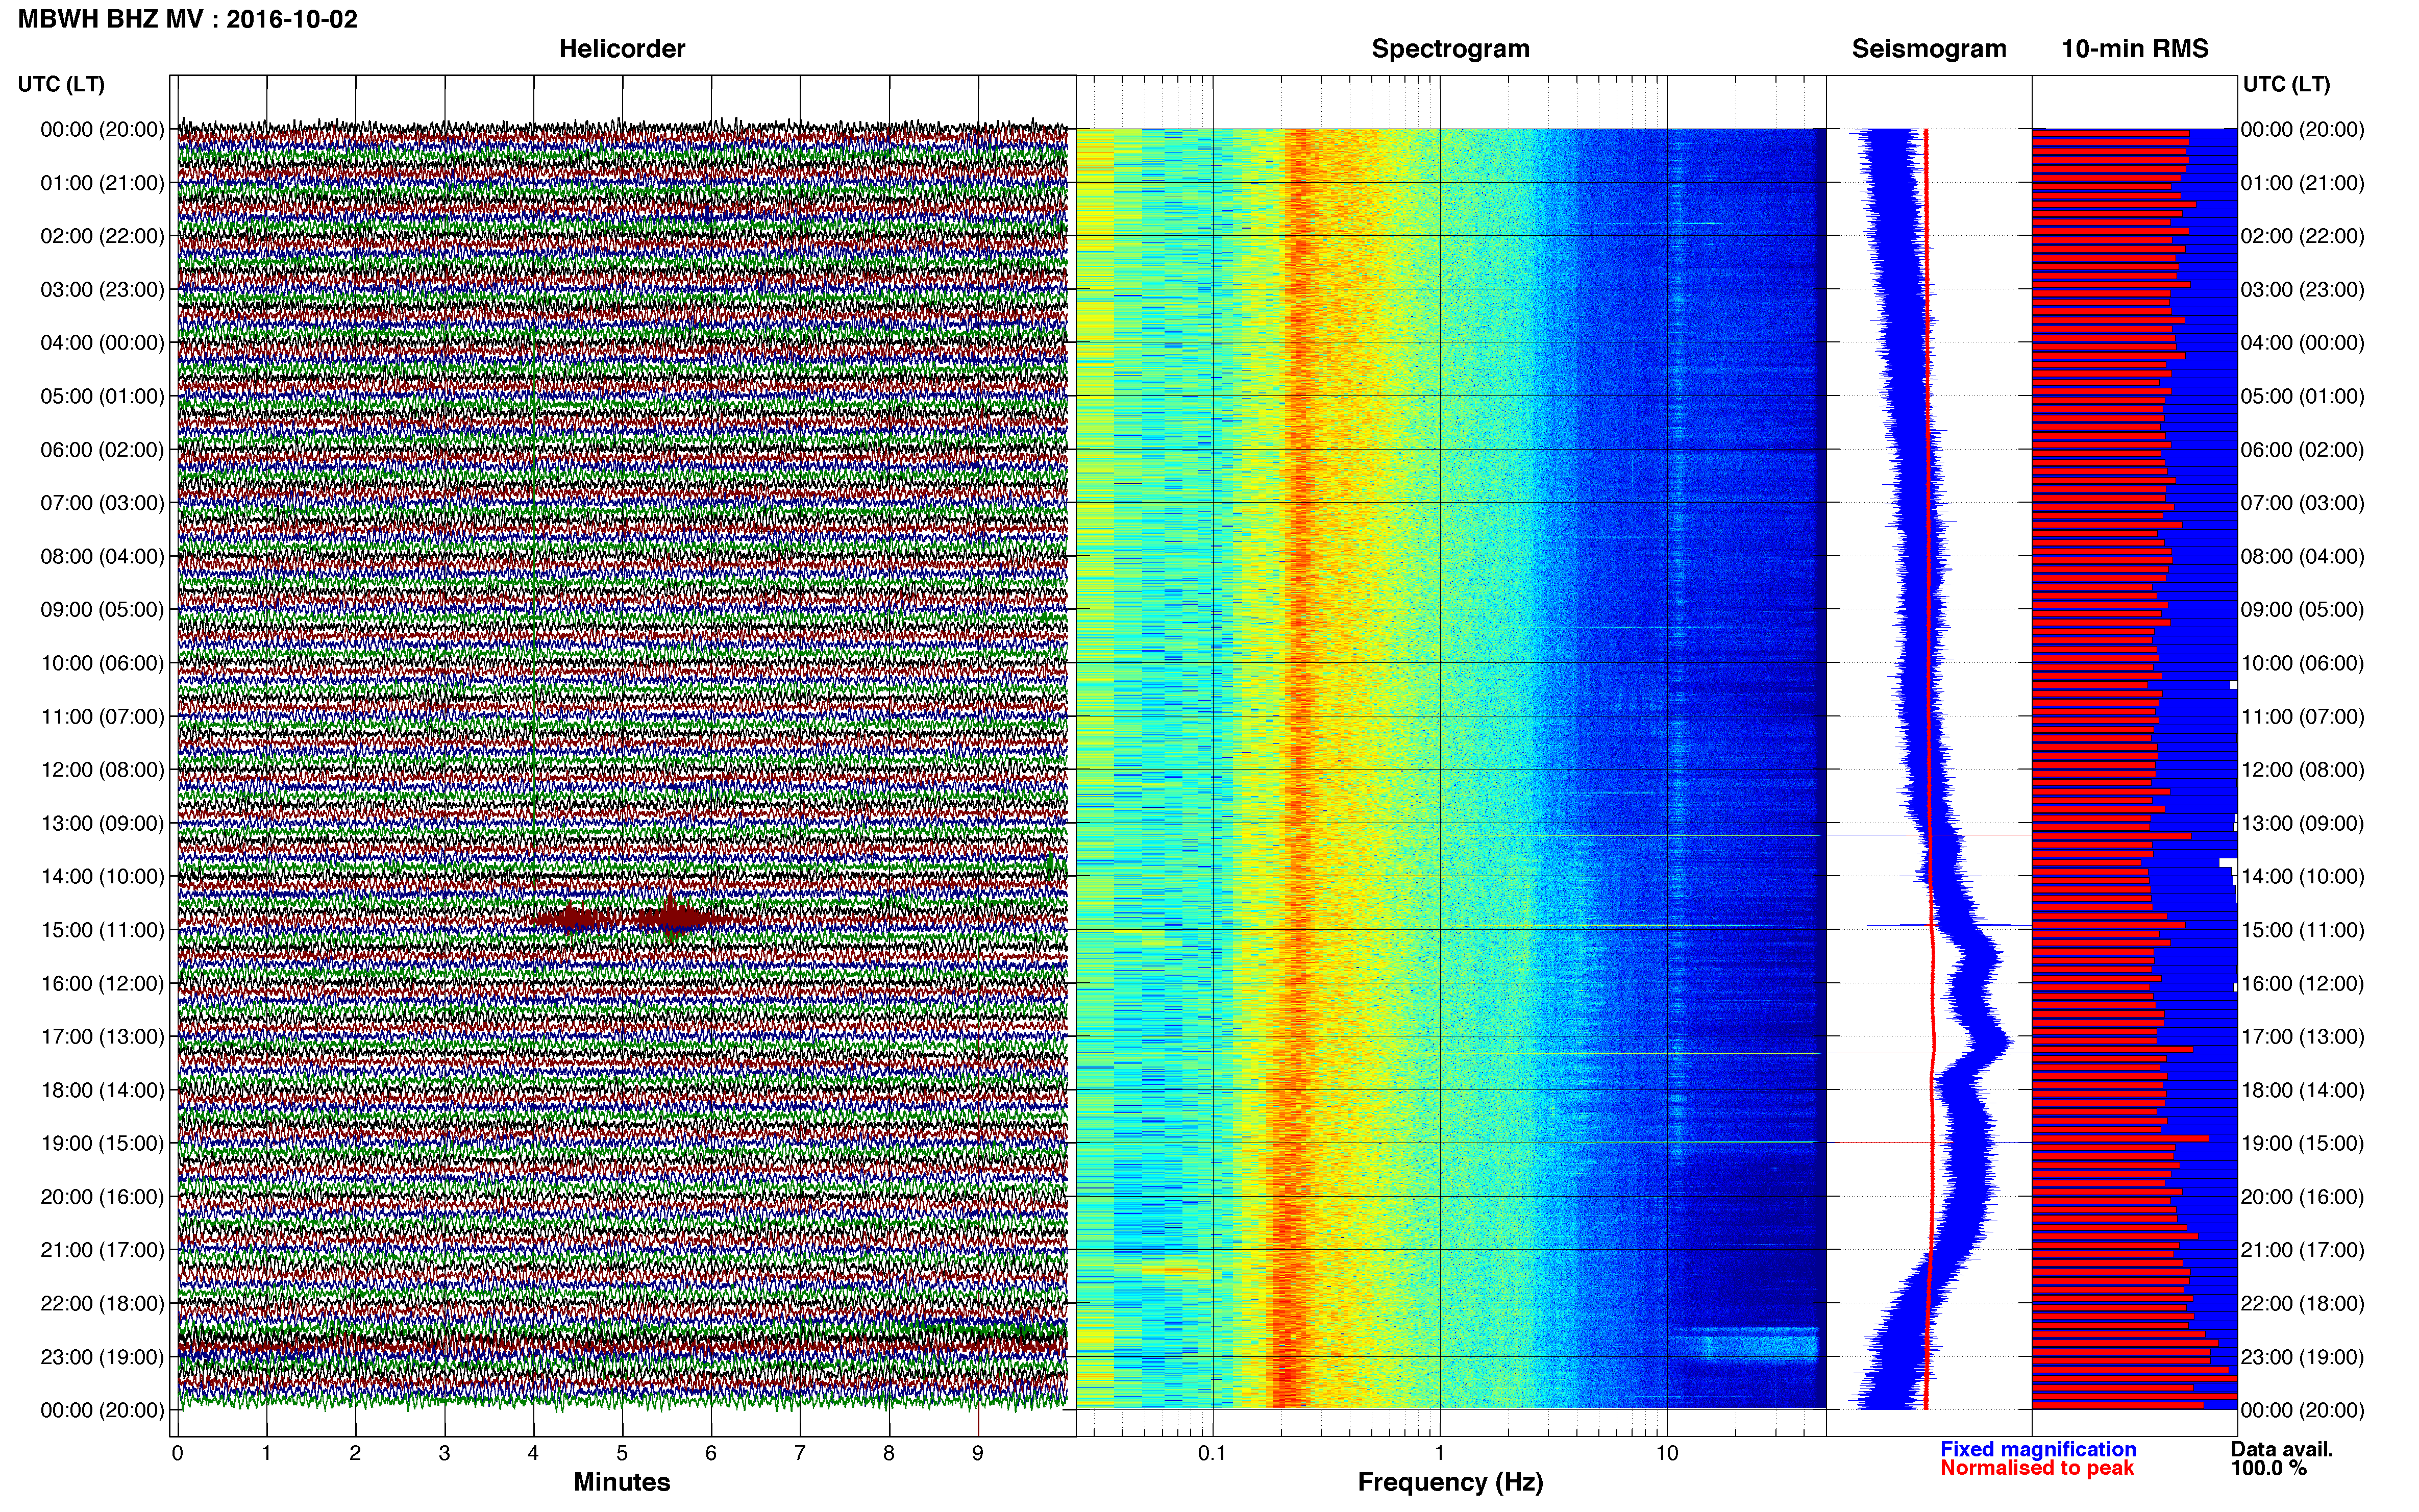The height and width of the screenshot is (1512, 2419).
Task: Click minute tick label '3' on helicorder axis
Action: click(444, 1453)
